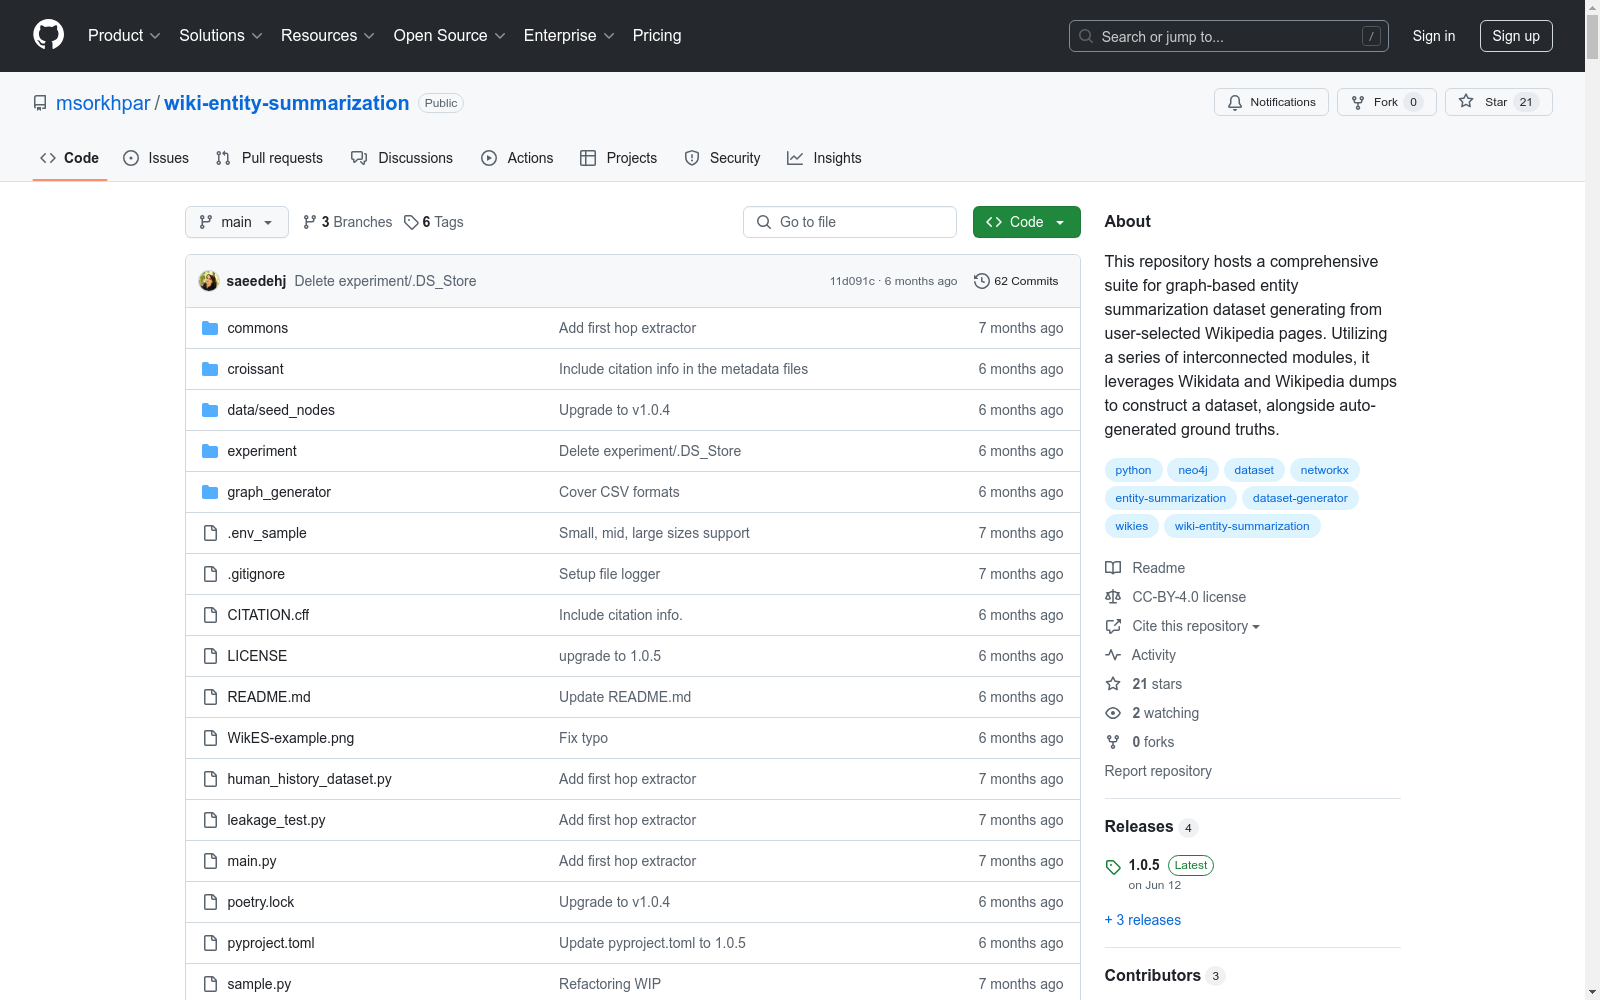This screenshot has width=1600, height=1000.
Task: Expand Cite this repository dropdown
Action: coord(1196,626)
